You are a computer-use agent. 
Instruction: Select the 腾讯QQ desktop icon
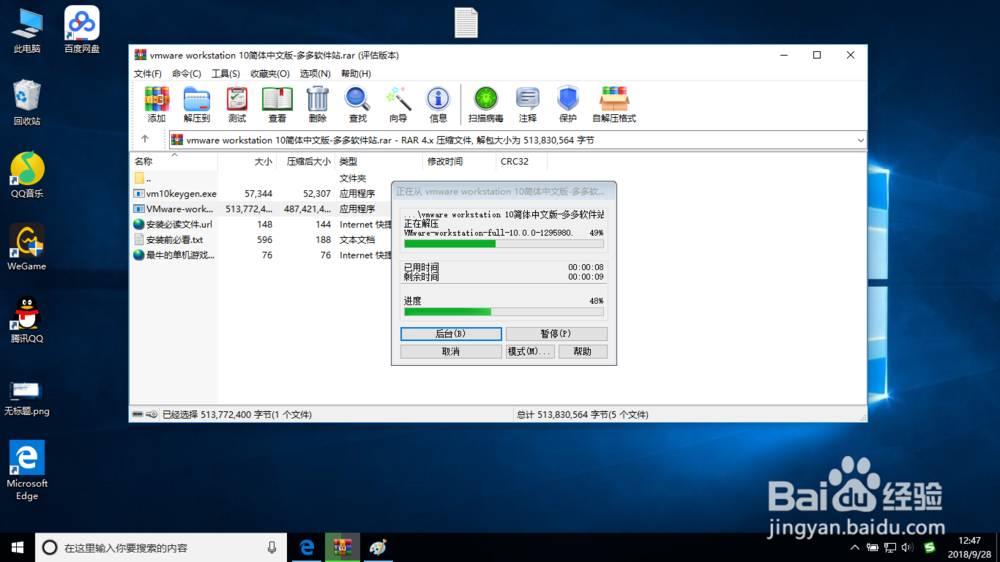(27, 320)
